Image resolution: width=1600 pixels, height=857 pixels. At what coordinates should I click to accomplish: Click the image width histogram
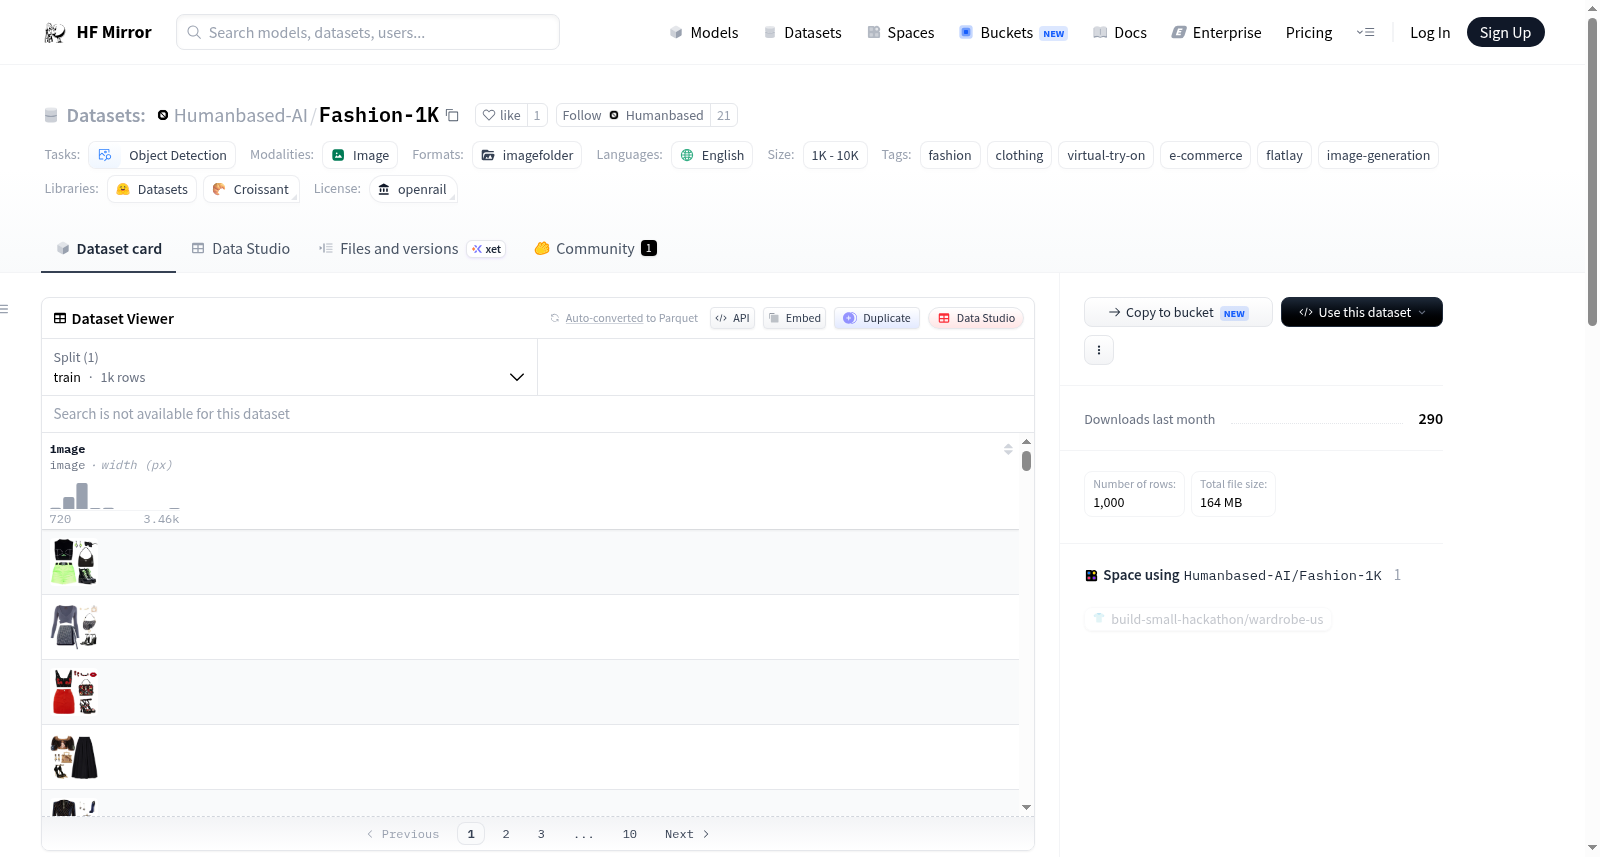(x=115, y=495)
